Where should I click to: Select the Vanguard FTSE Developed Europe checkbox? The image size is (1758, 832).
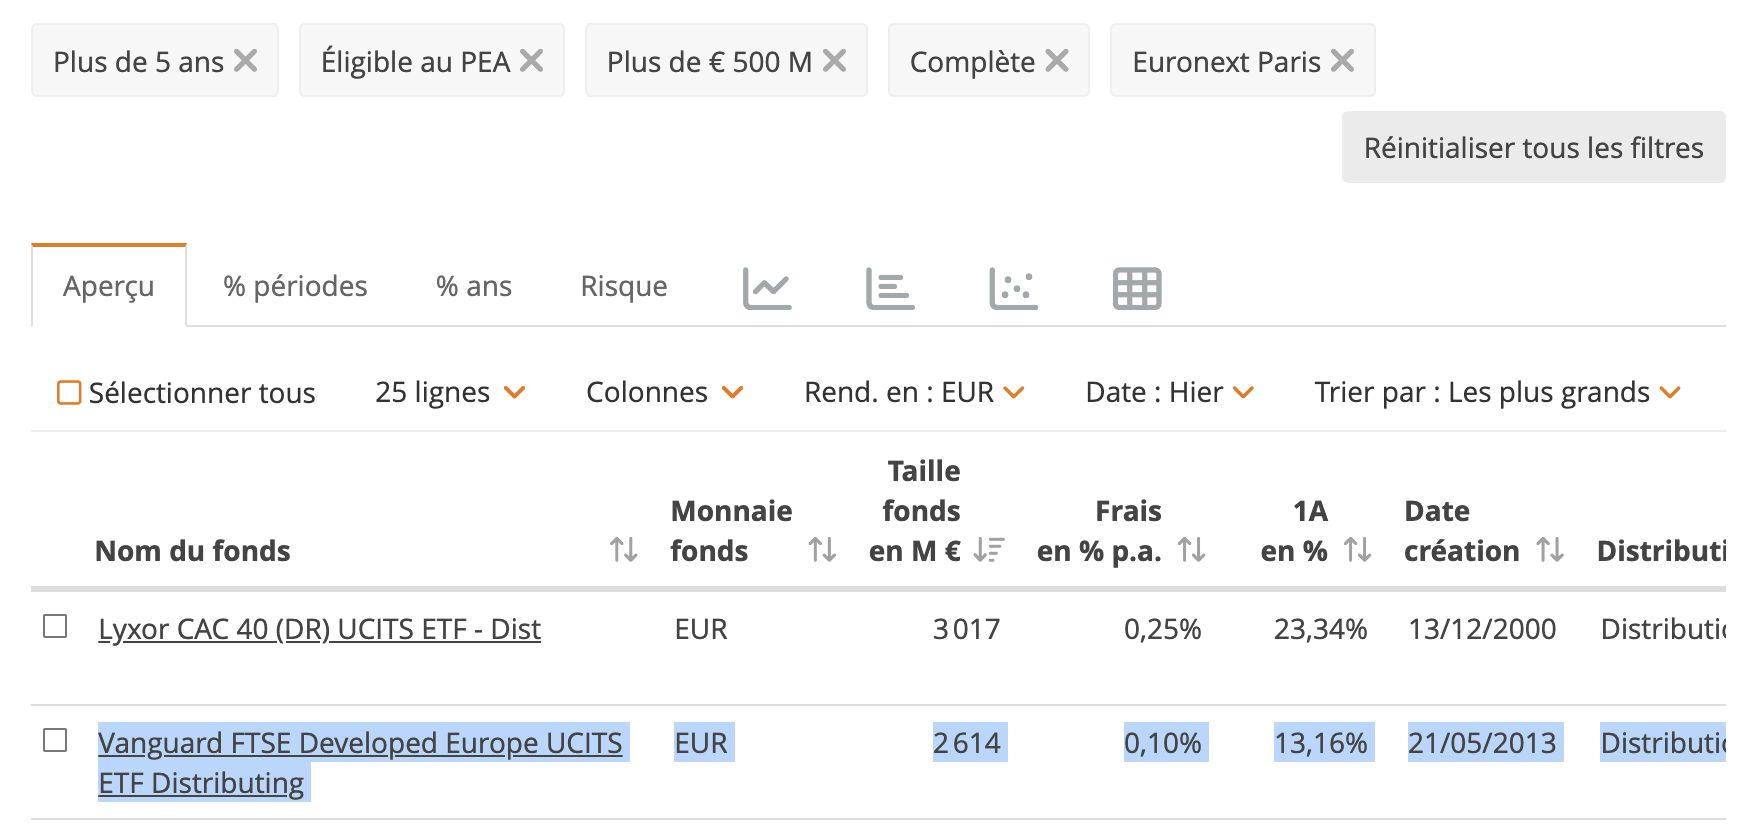click(55, 741)
